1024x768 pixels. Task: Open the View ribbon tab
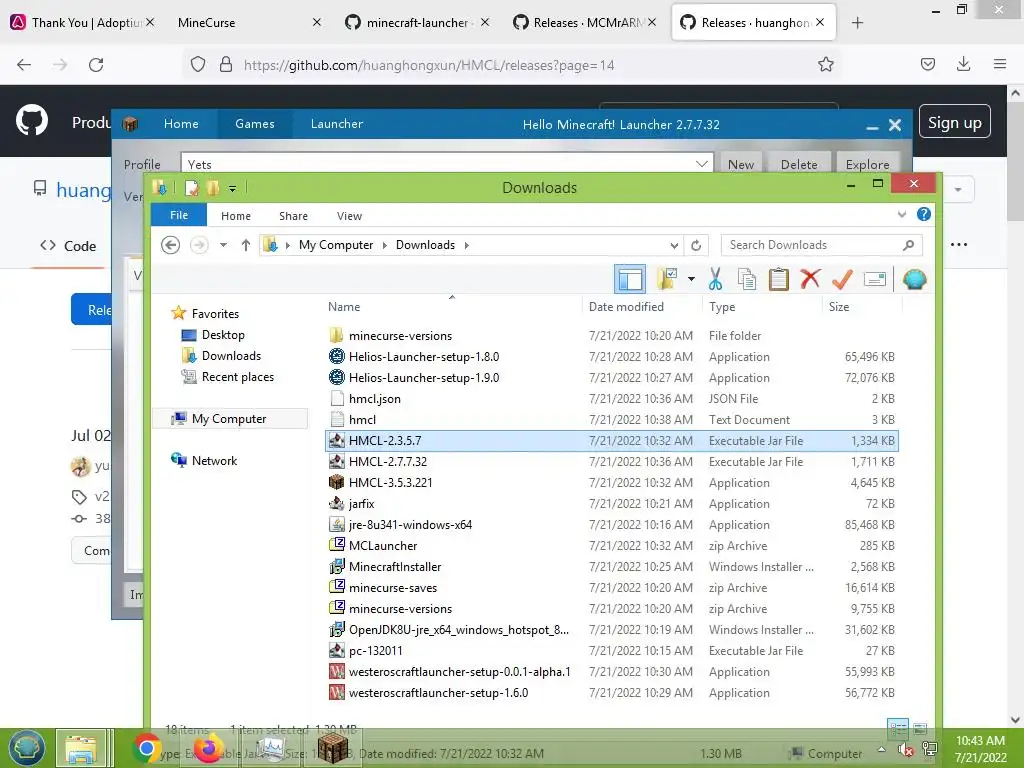[x=349, y=216]
